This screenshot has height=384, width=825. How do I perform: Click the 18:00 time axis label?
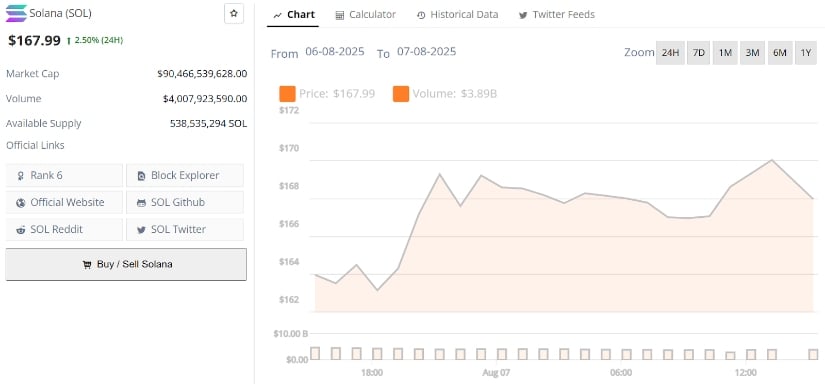click(372, 372)
